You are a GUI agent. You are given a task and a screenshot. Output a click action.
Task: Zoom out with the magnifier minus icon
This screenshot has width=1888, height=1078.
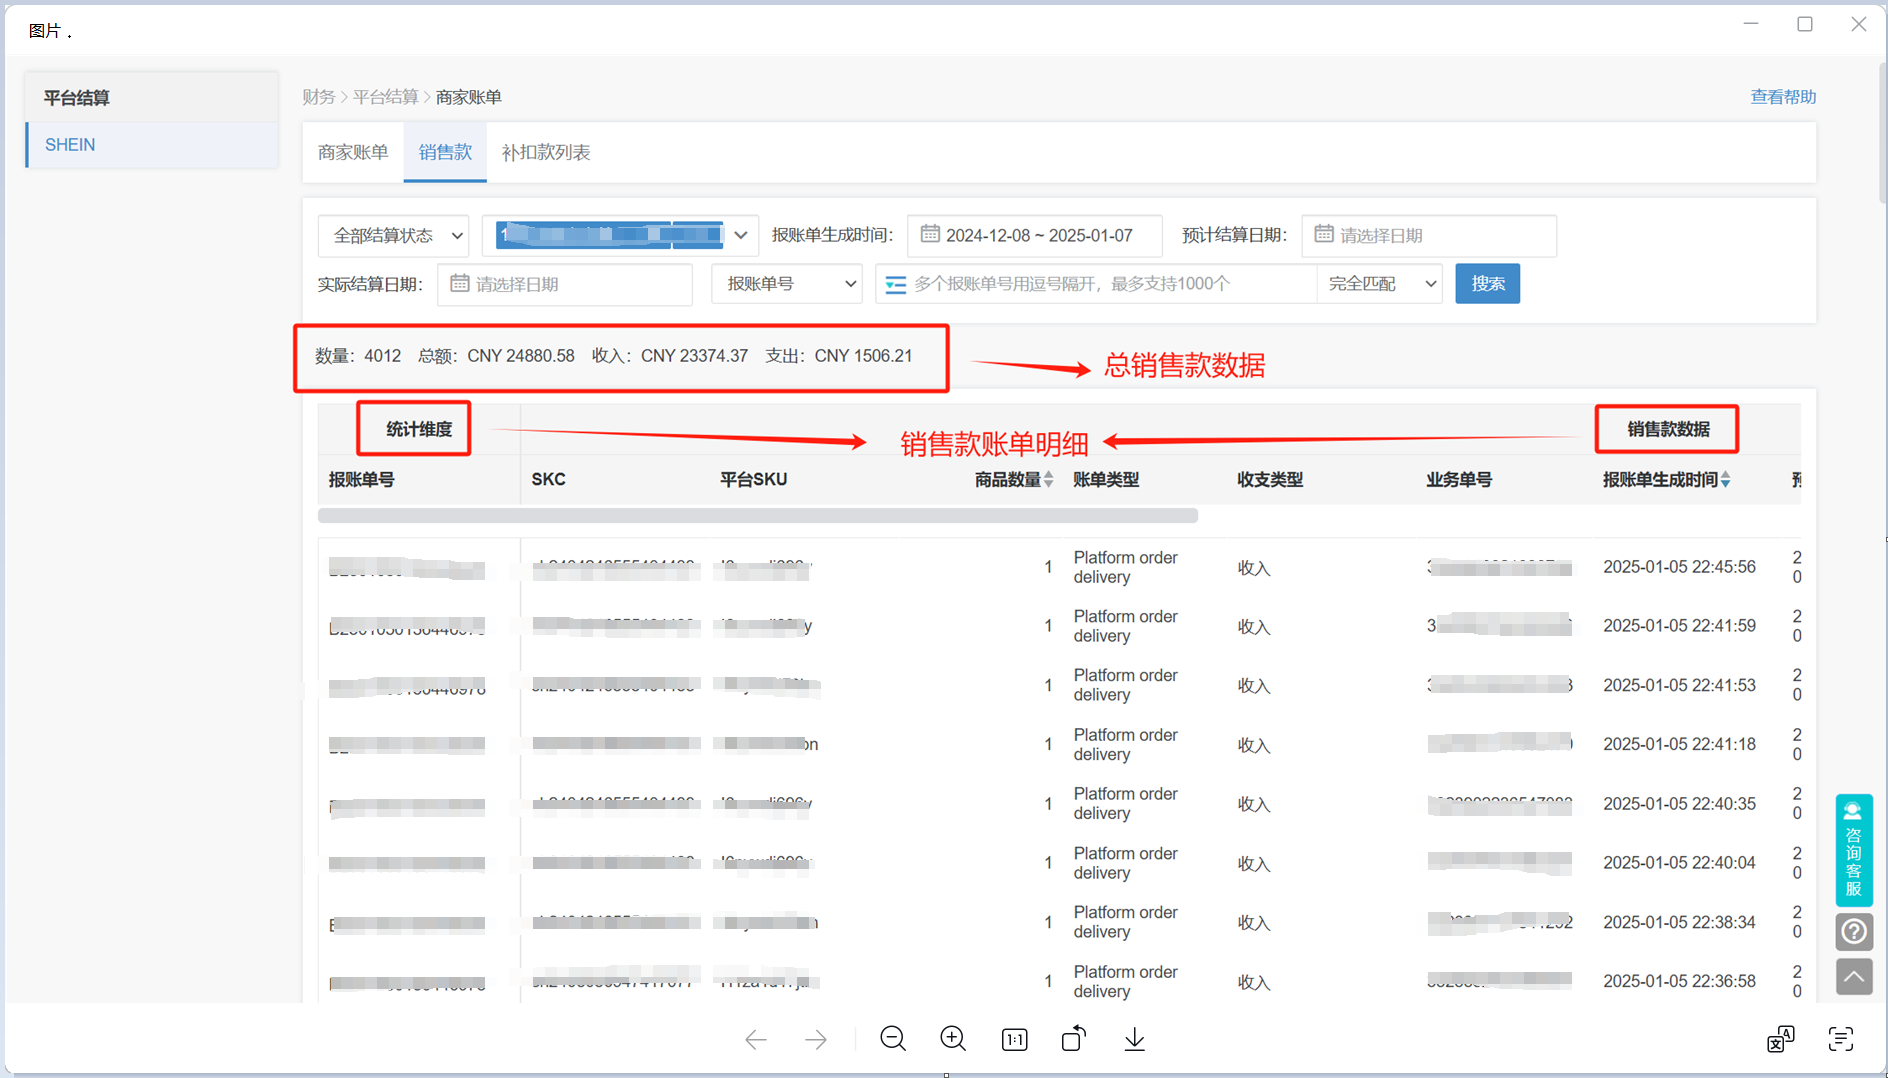pyautogui.click(x=893, y=1039)
